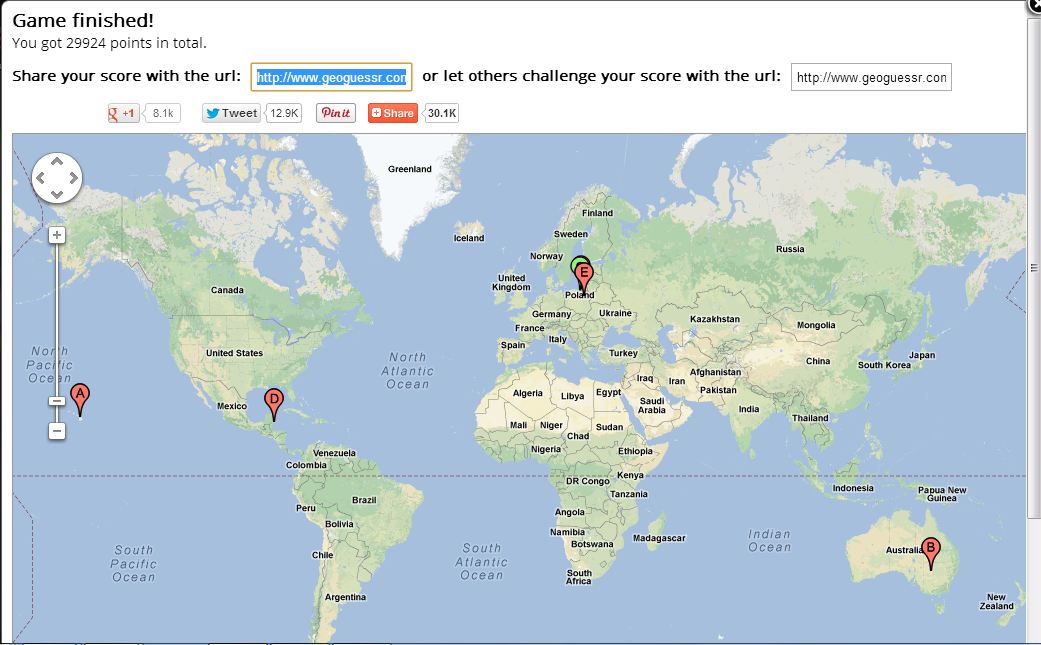This screenshot has width=1041, height=645.
Task: Click the Iceland label on the map
Action: 469,238
